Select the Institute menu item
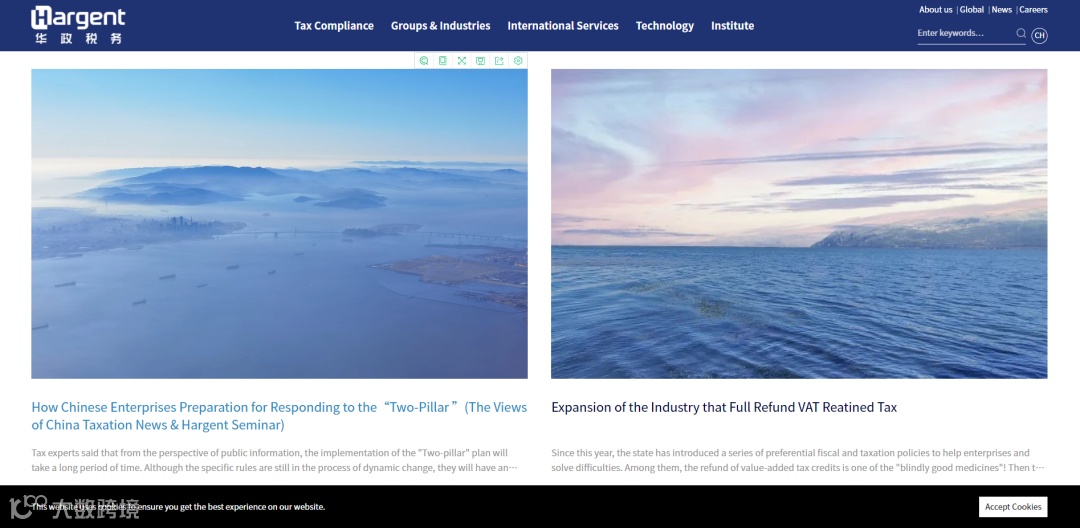Image resolution: width=1080 pixels, height=528 pixels. pyautogui.click(x=732, y=25)
